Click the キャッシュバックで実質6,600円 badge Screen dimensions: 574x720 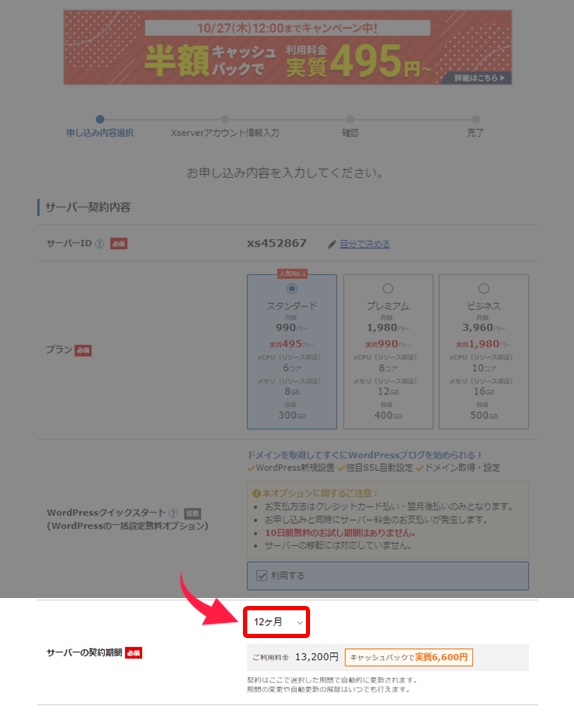[409, 657]
